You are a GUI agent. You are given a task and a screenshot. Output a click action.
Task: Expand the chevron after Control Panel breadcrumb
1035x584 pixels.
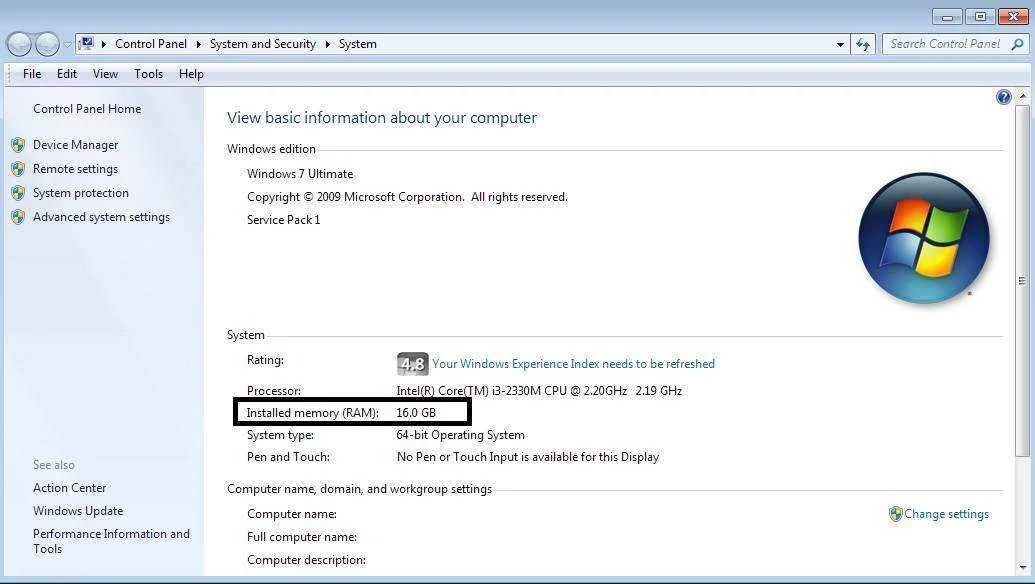198,44
